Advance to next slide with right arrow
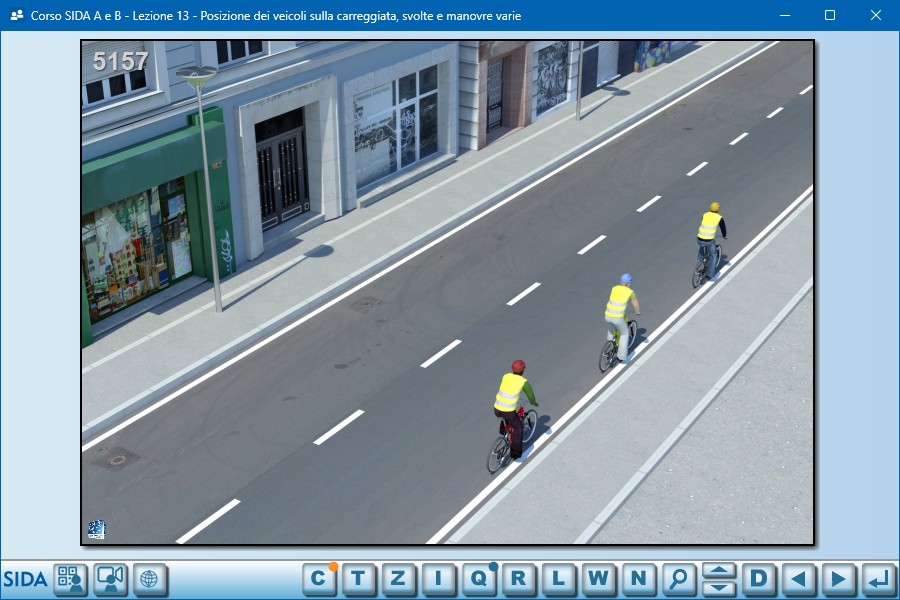Screen dimensions: 900x600 pos(839,578)
